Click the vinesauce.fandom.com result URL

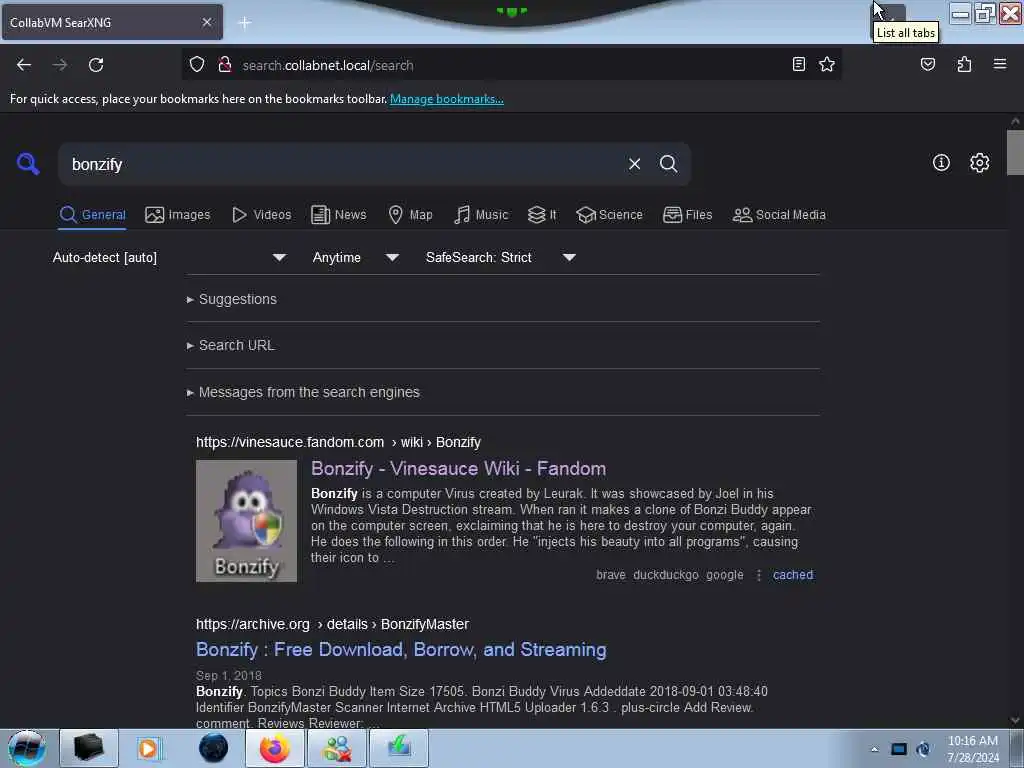pos(338,442)
